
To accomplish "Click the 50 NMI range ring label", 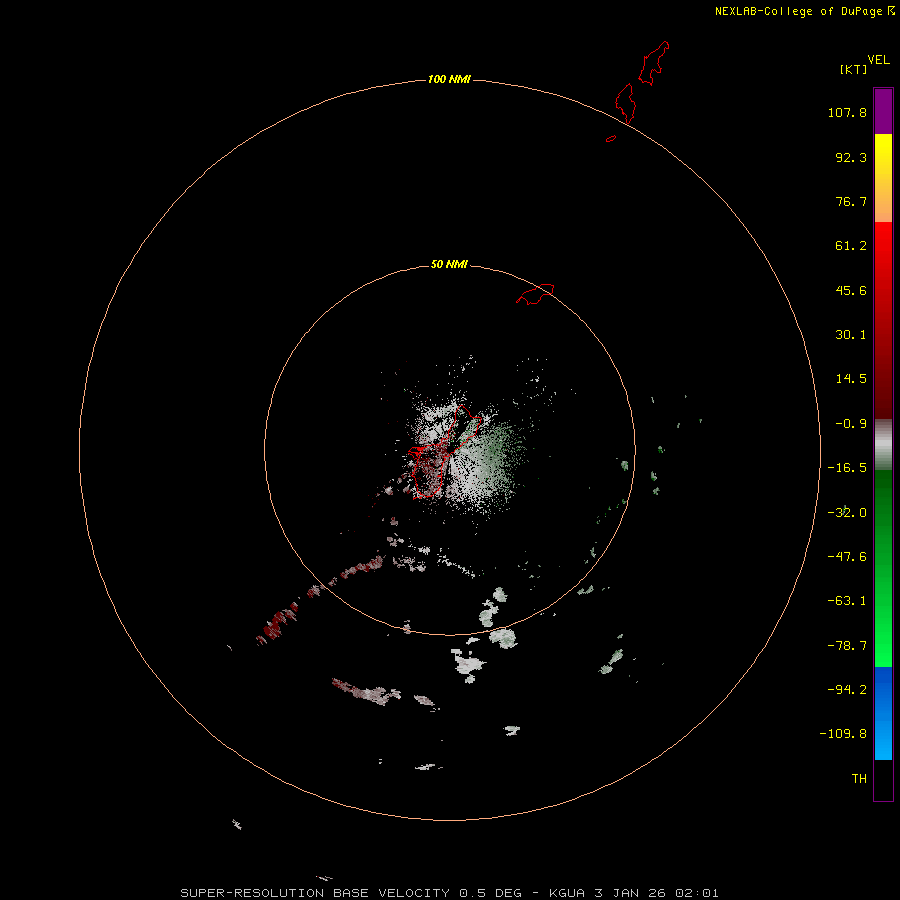I will [x=449, y=264].
